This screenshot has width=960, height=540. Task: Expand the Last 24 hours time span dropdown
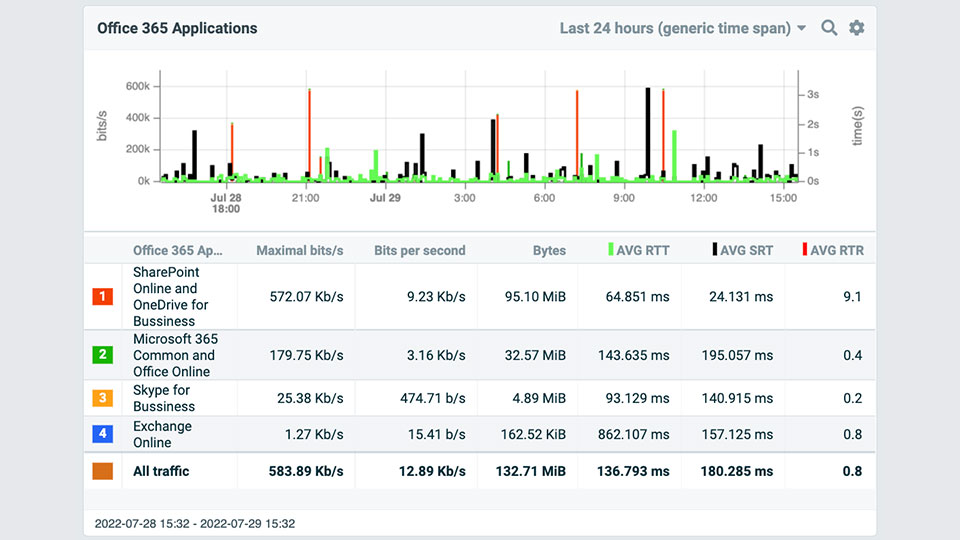(683, 28)
